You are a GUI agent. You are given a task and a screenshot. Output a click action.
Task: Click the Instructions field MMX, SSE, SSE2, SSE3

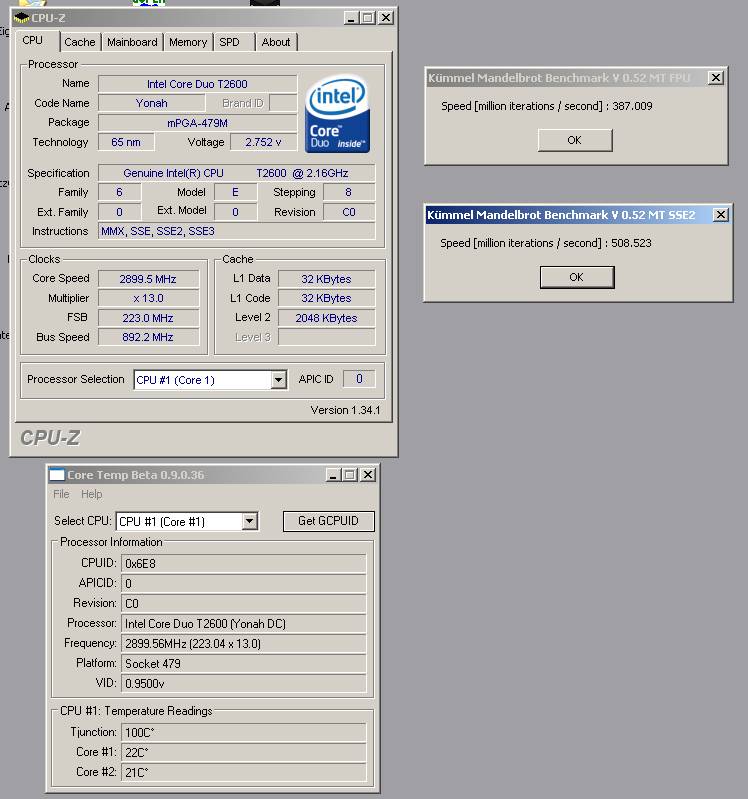pos(236,231)
